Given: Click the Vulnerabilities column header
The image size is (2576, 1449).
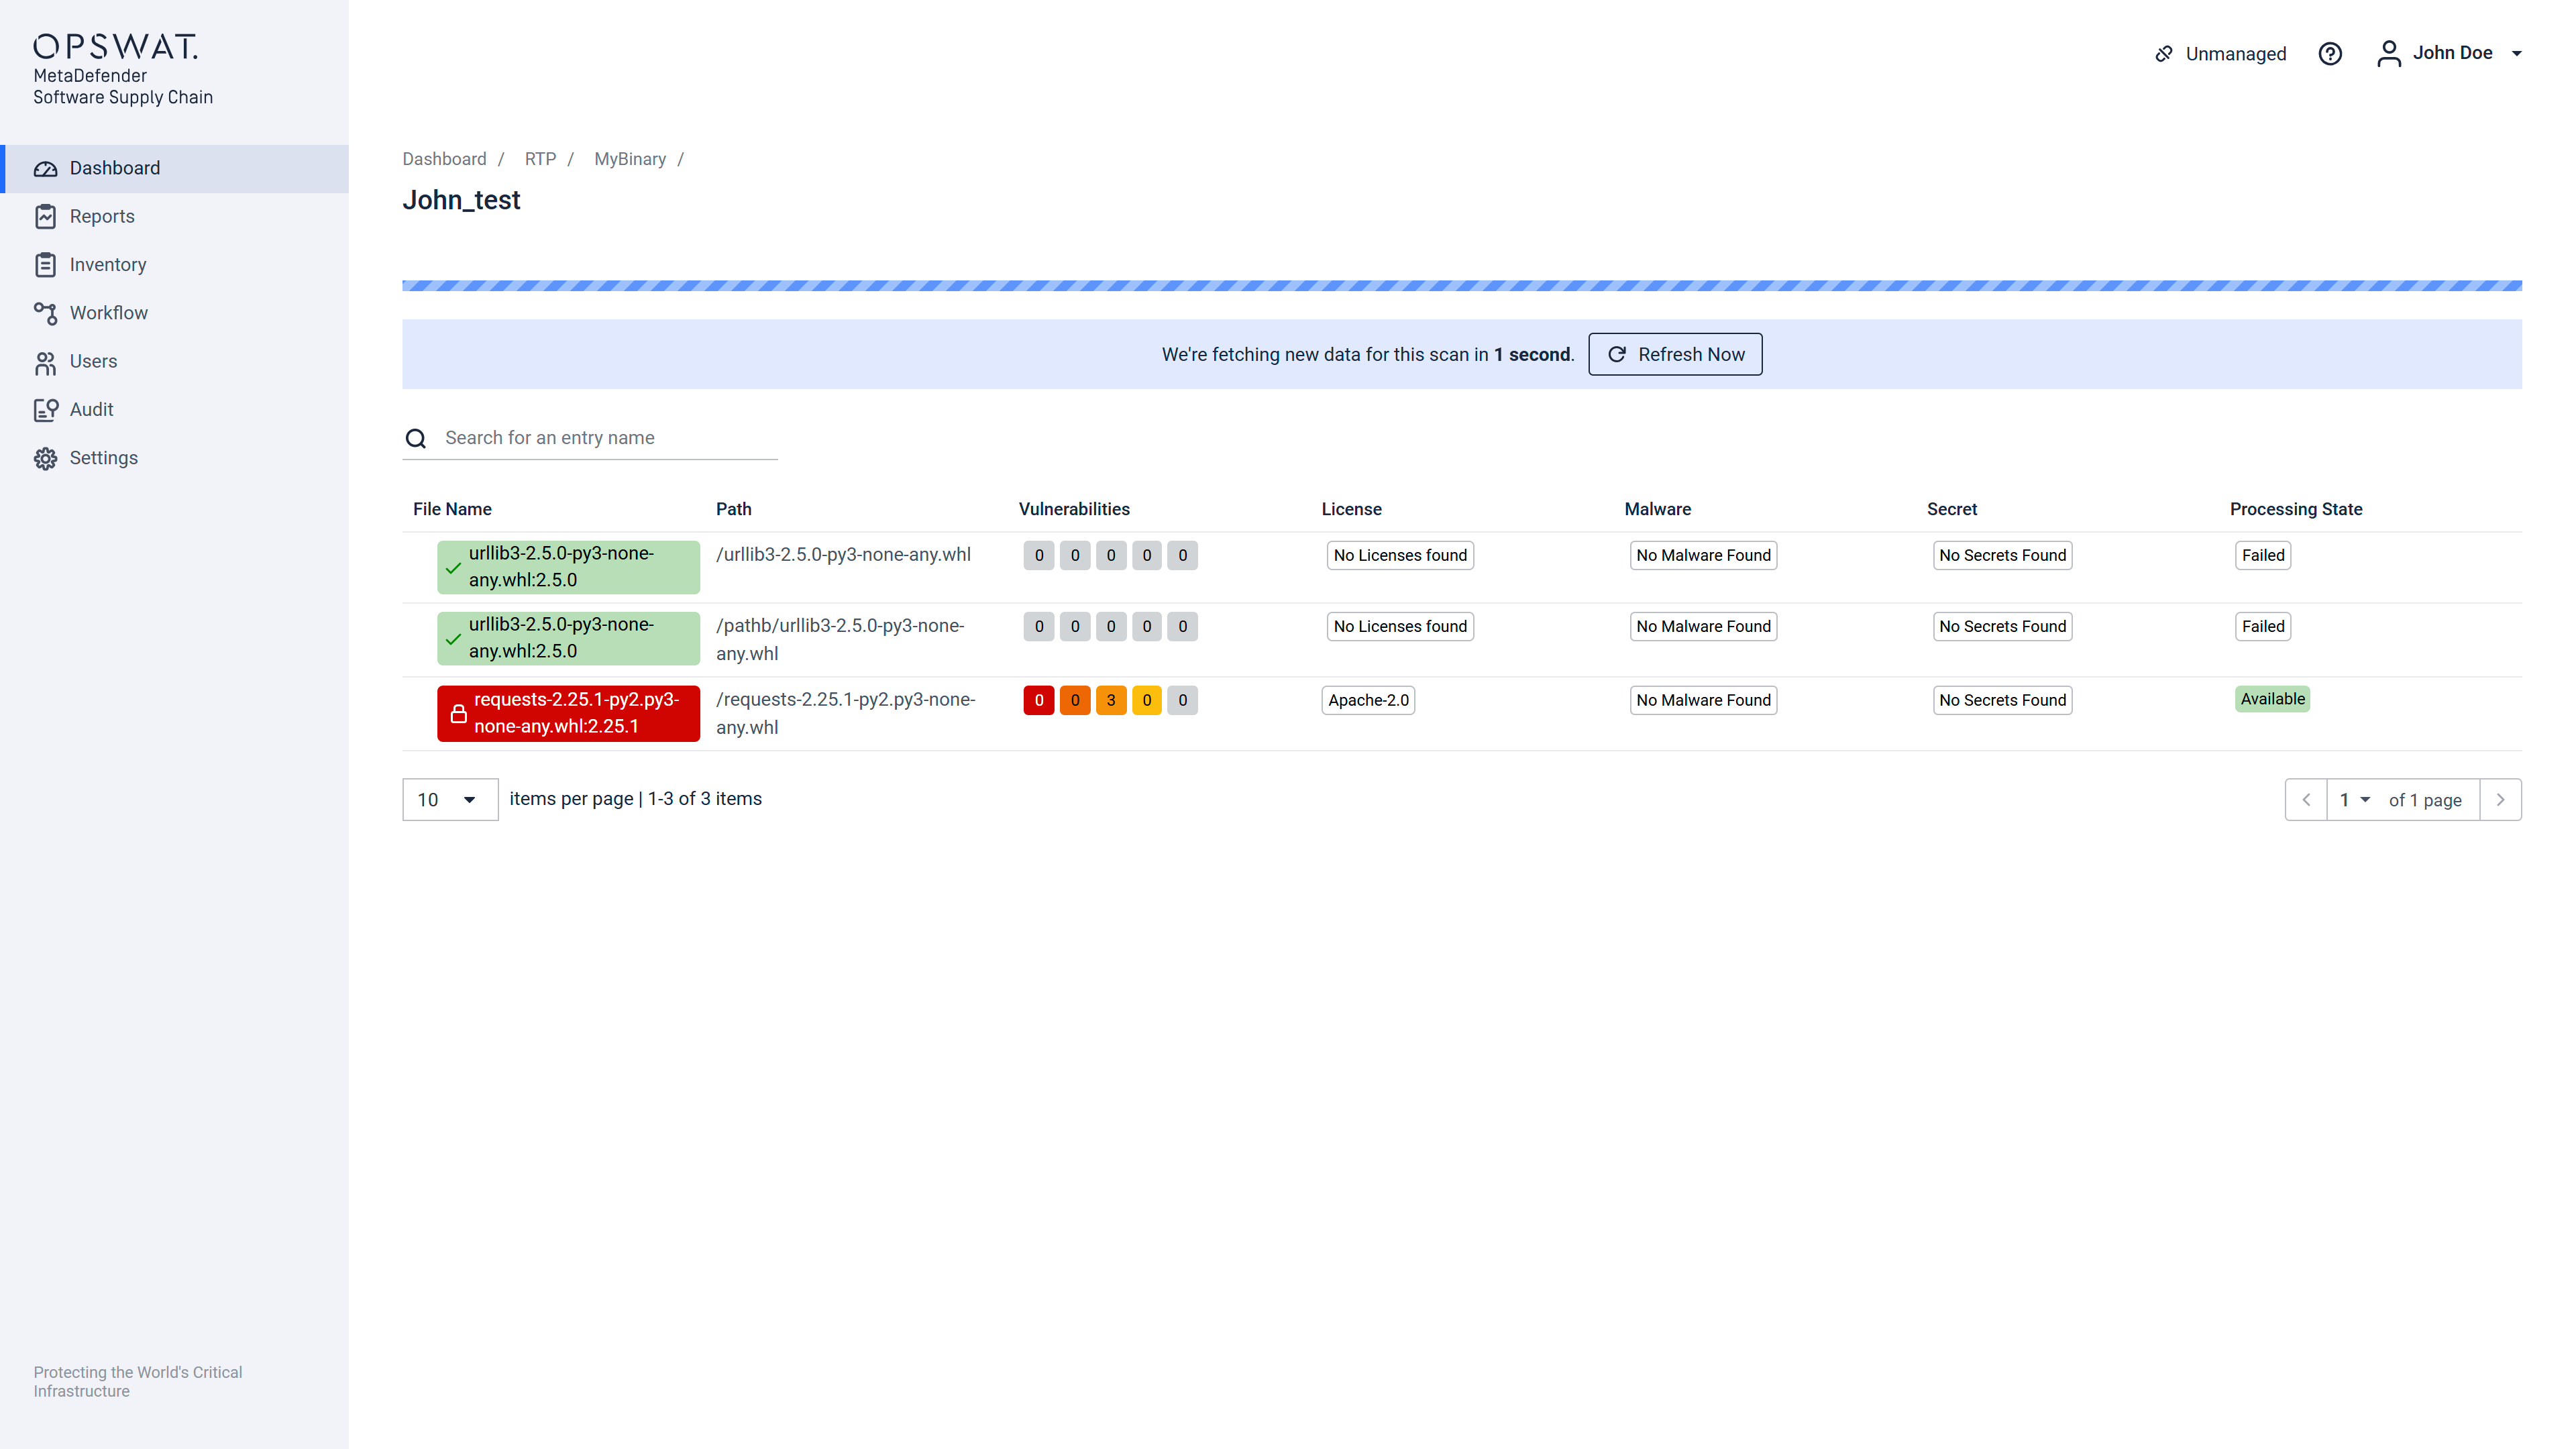Looking at the screenshot, I should 1074,510.
